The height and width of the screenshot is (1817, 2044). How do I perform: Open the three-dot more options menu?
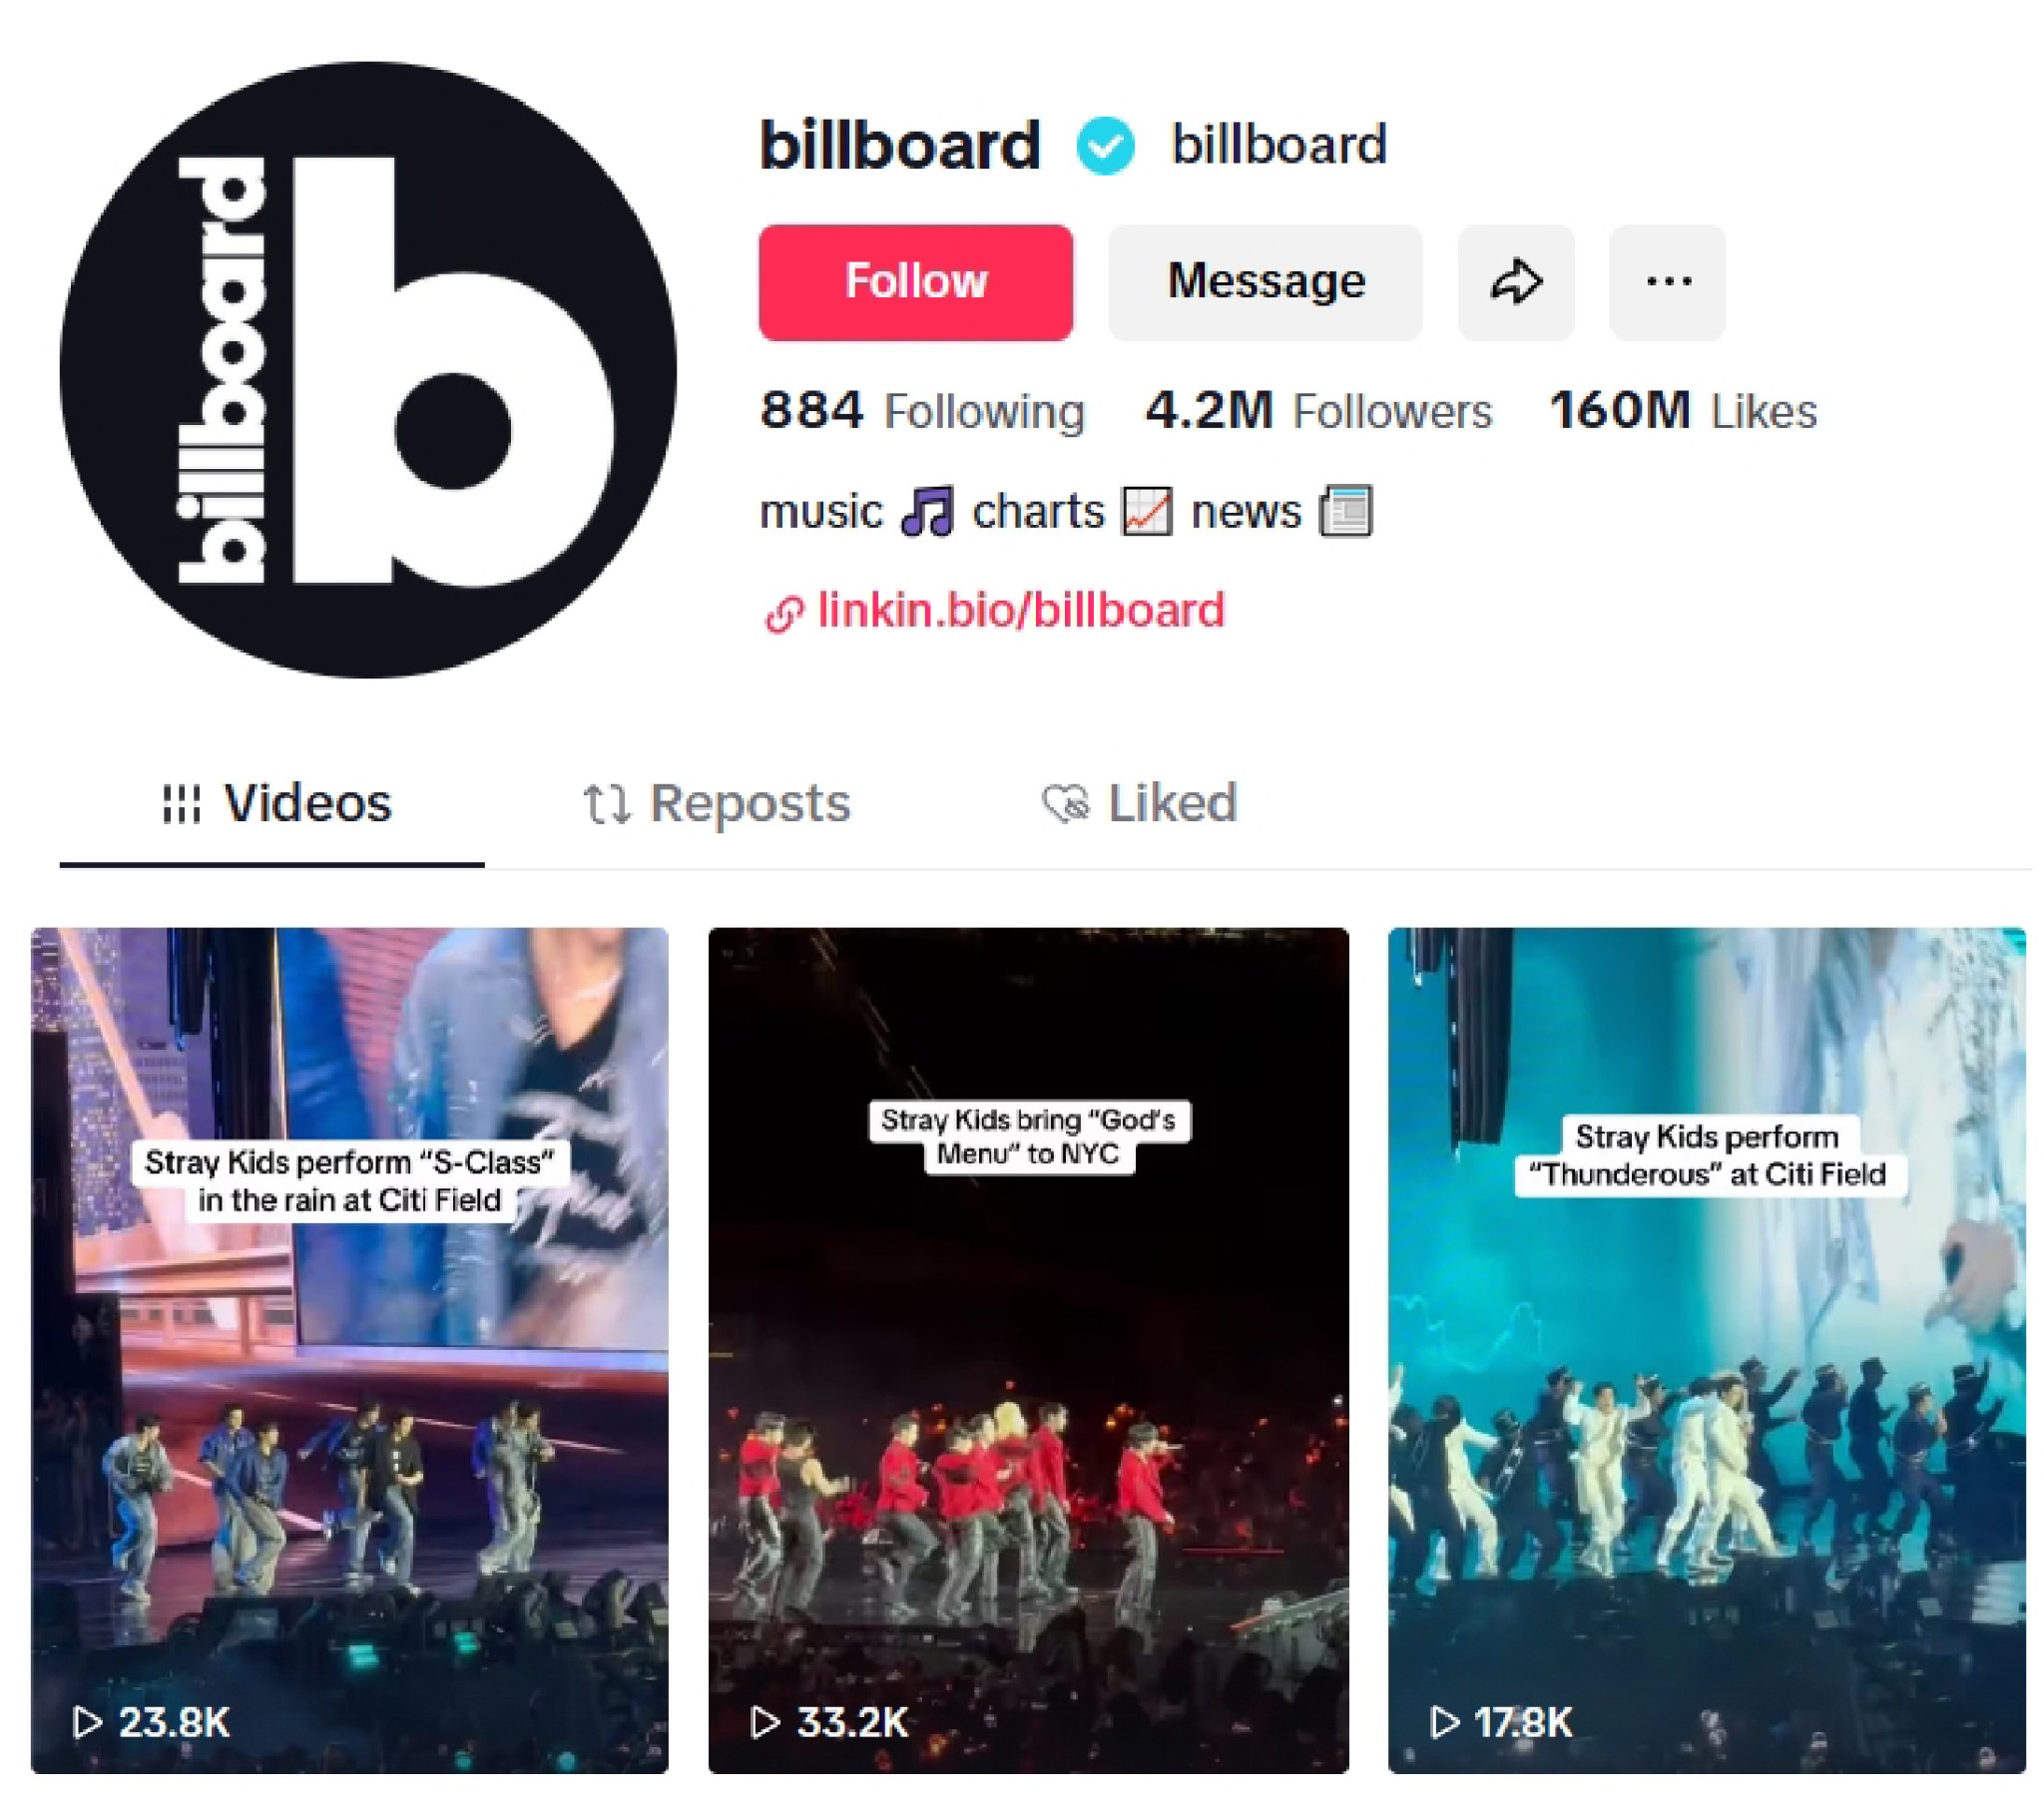(1667, 282)
